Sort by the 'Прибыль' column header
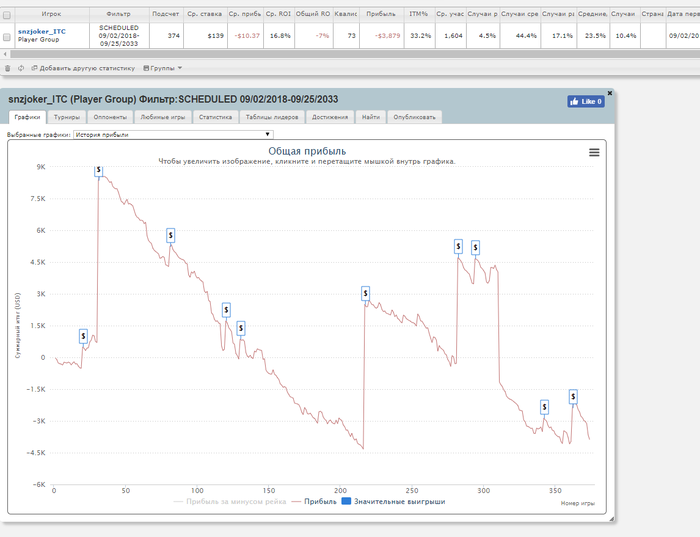Screen dimensions: 700x537 (x=381, y=14)
